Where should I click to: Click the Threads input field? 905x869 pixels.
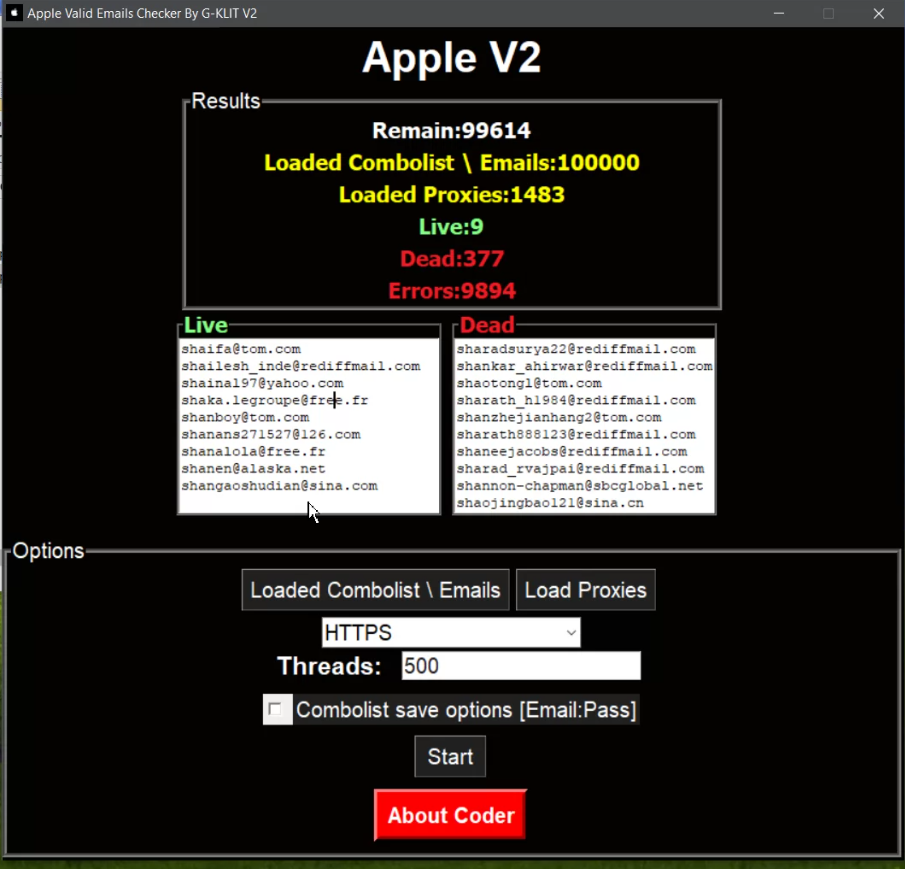coord(520,665)
